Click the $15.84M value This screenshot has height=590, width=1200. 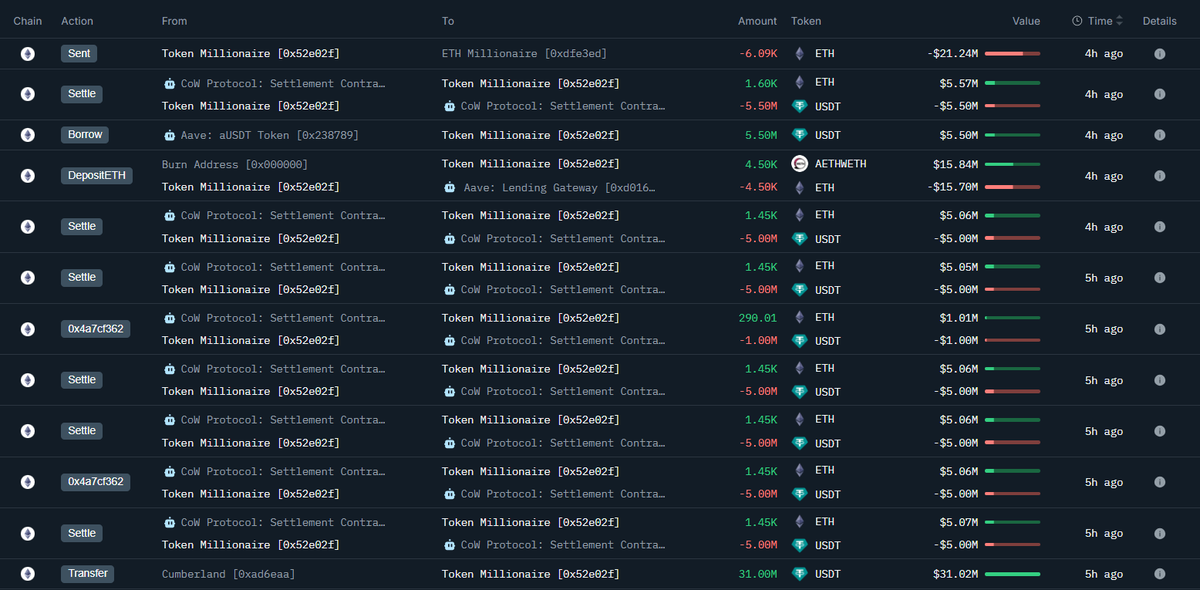pyautogui.click(x=956, y=164)
